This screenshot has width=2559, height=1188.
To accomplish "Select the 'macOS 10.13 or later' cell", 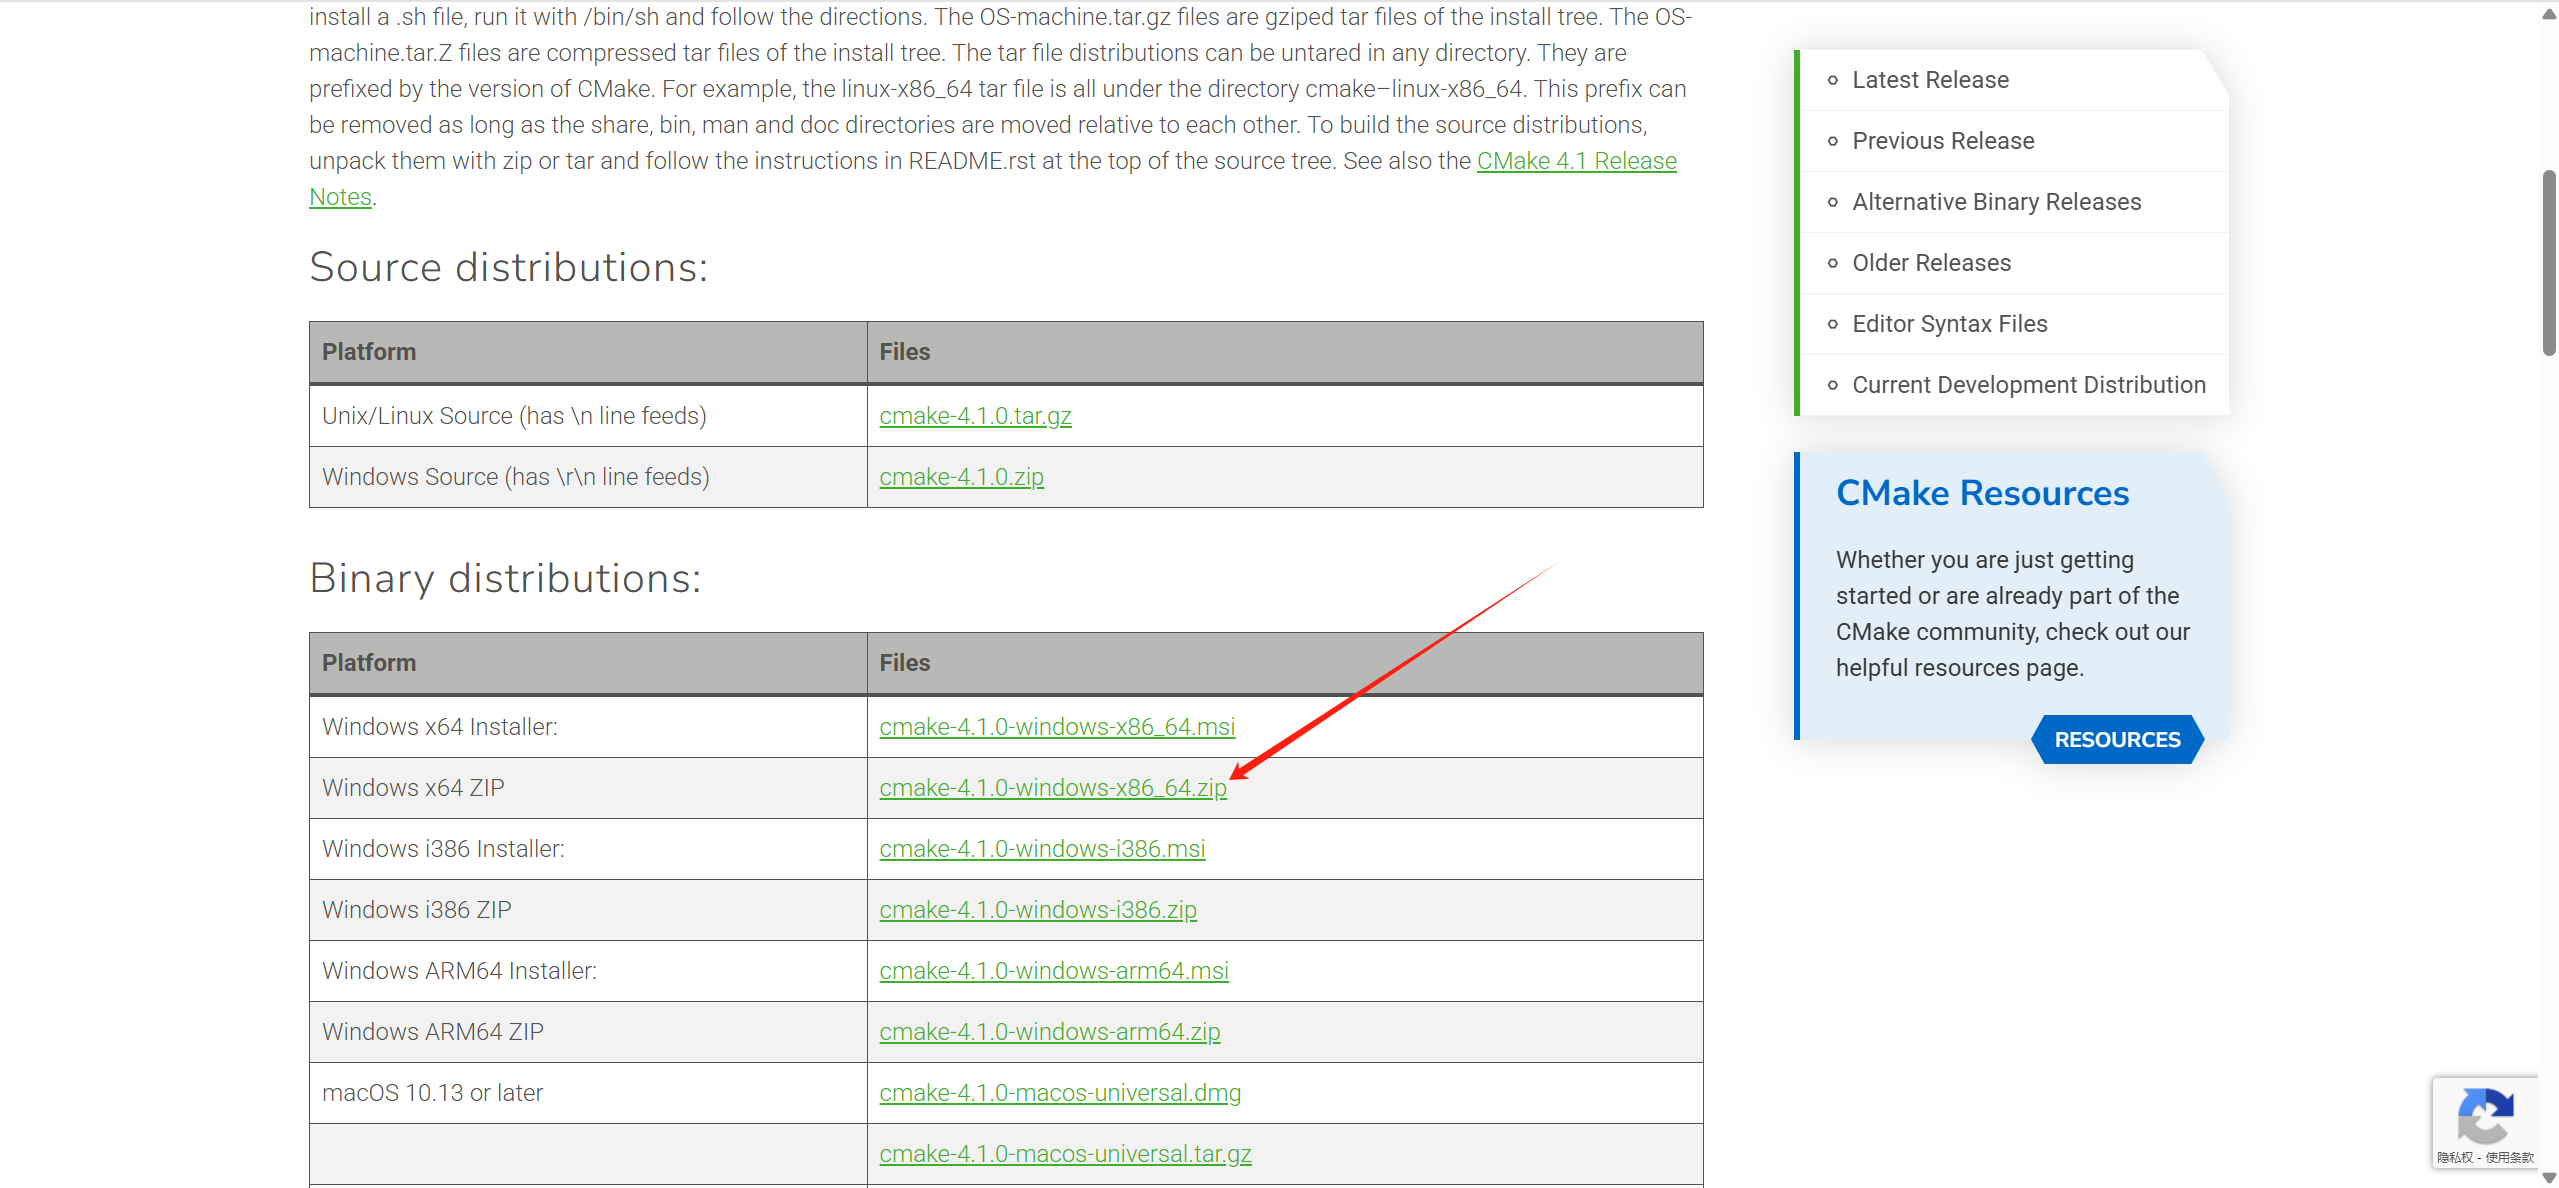I will click(588, 1093).
